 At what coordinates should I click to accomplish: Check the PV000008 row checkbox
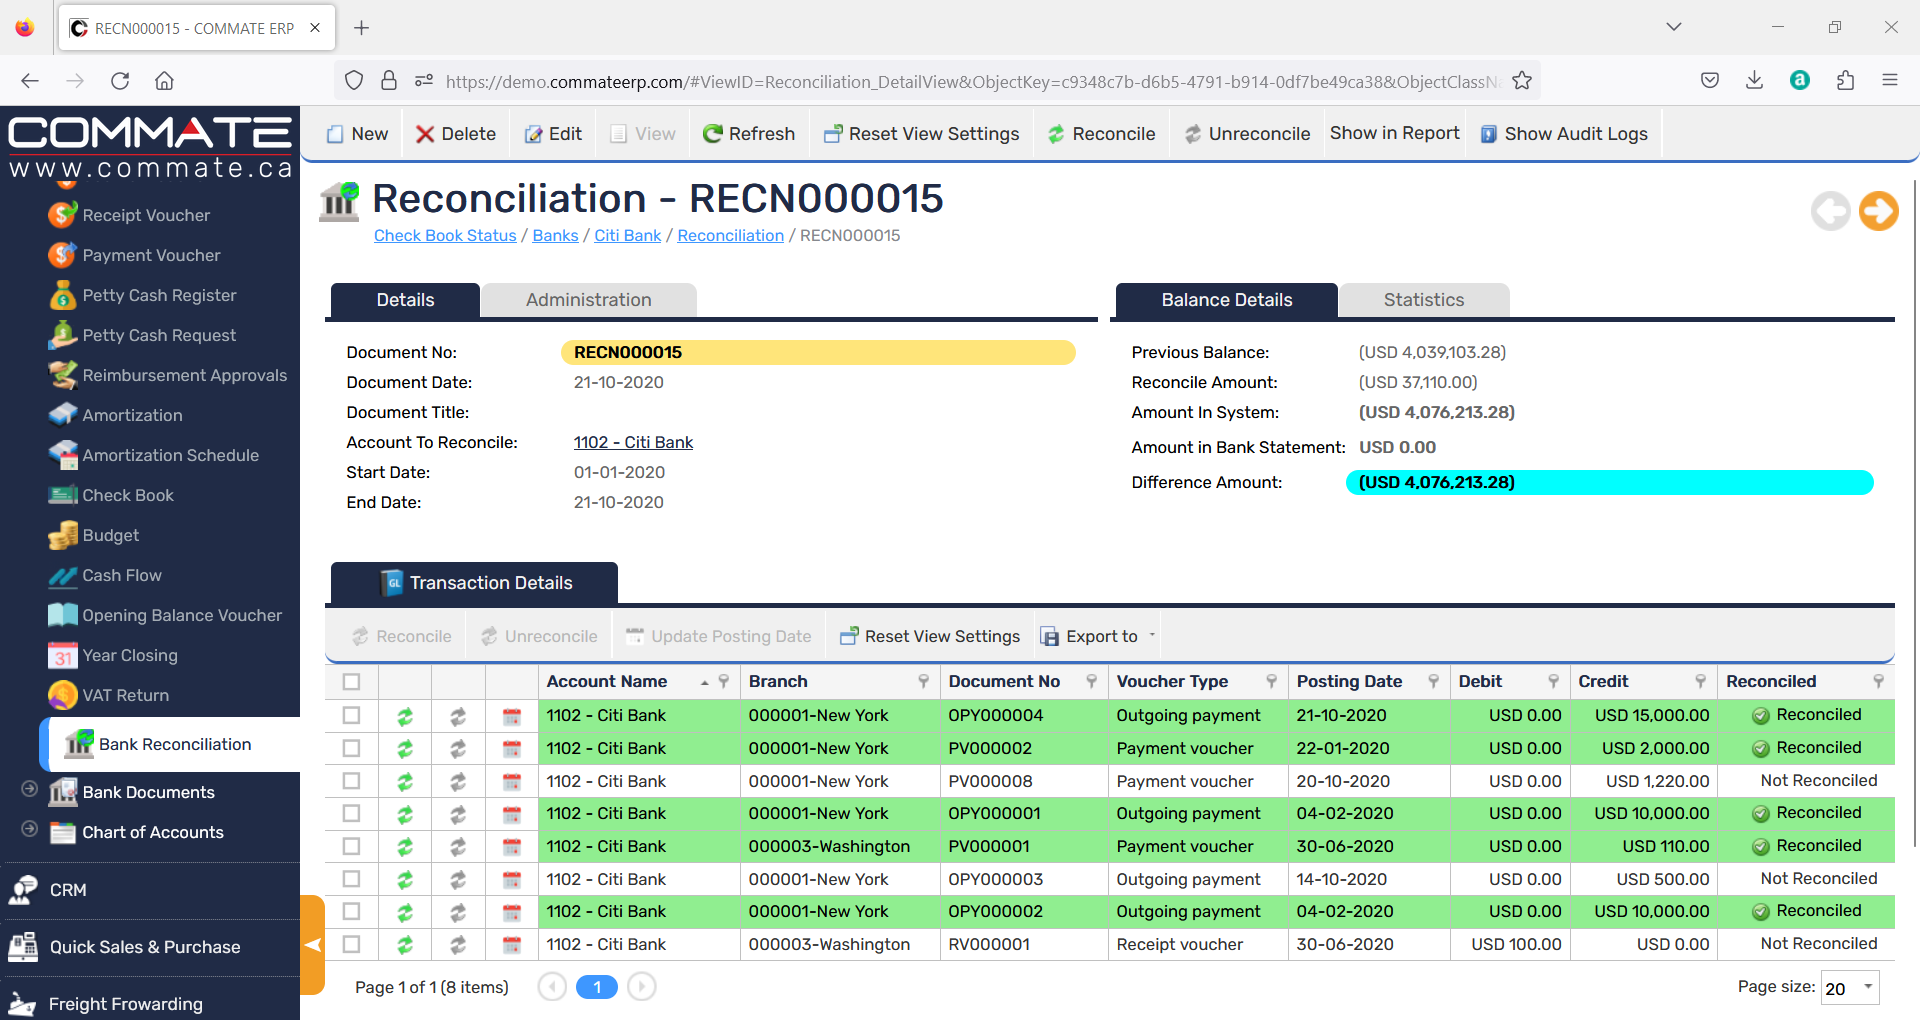click(351, 781)
